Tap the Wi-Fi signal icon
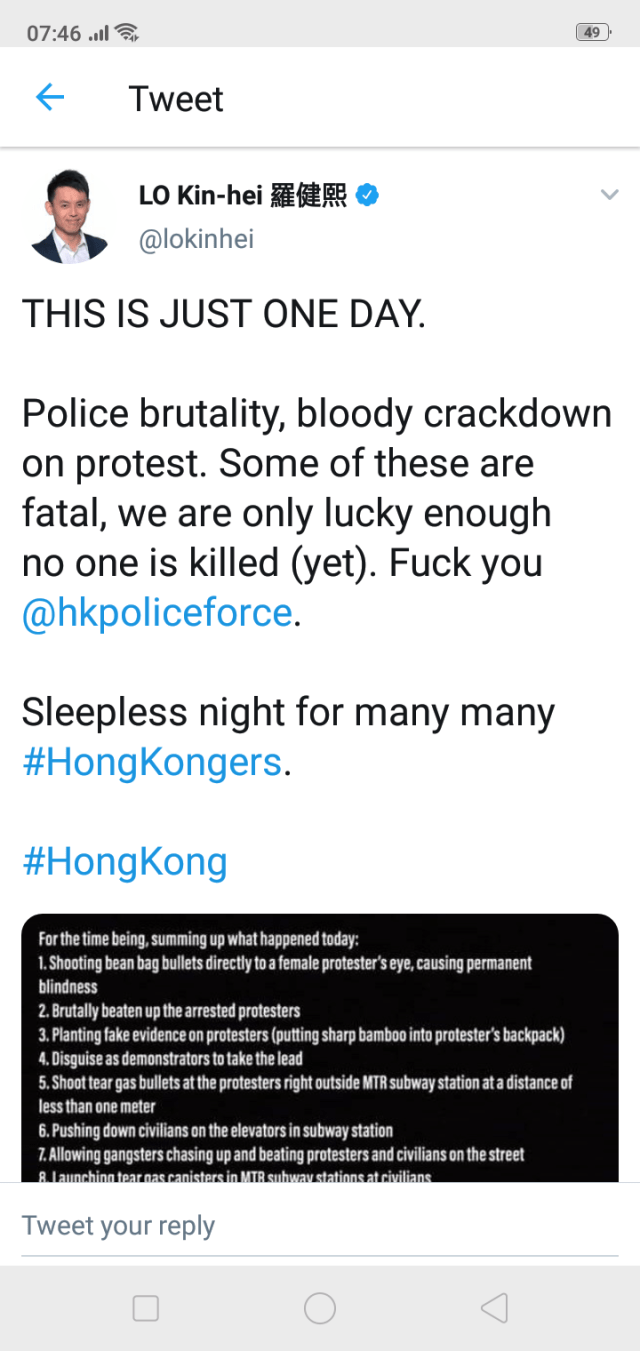640x1351 pixels. 127,33
